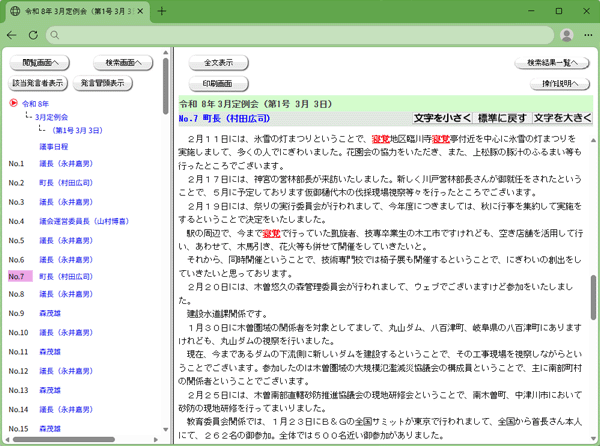Focus the browser address bar field
This screenshot has height=446, width=600.
pos(300,35)
